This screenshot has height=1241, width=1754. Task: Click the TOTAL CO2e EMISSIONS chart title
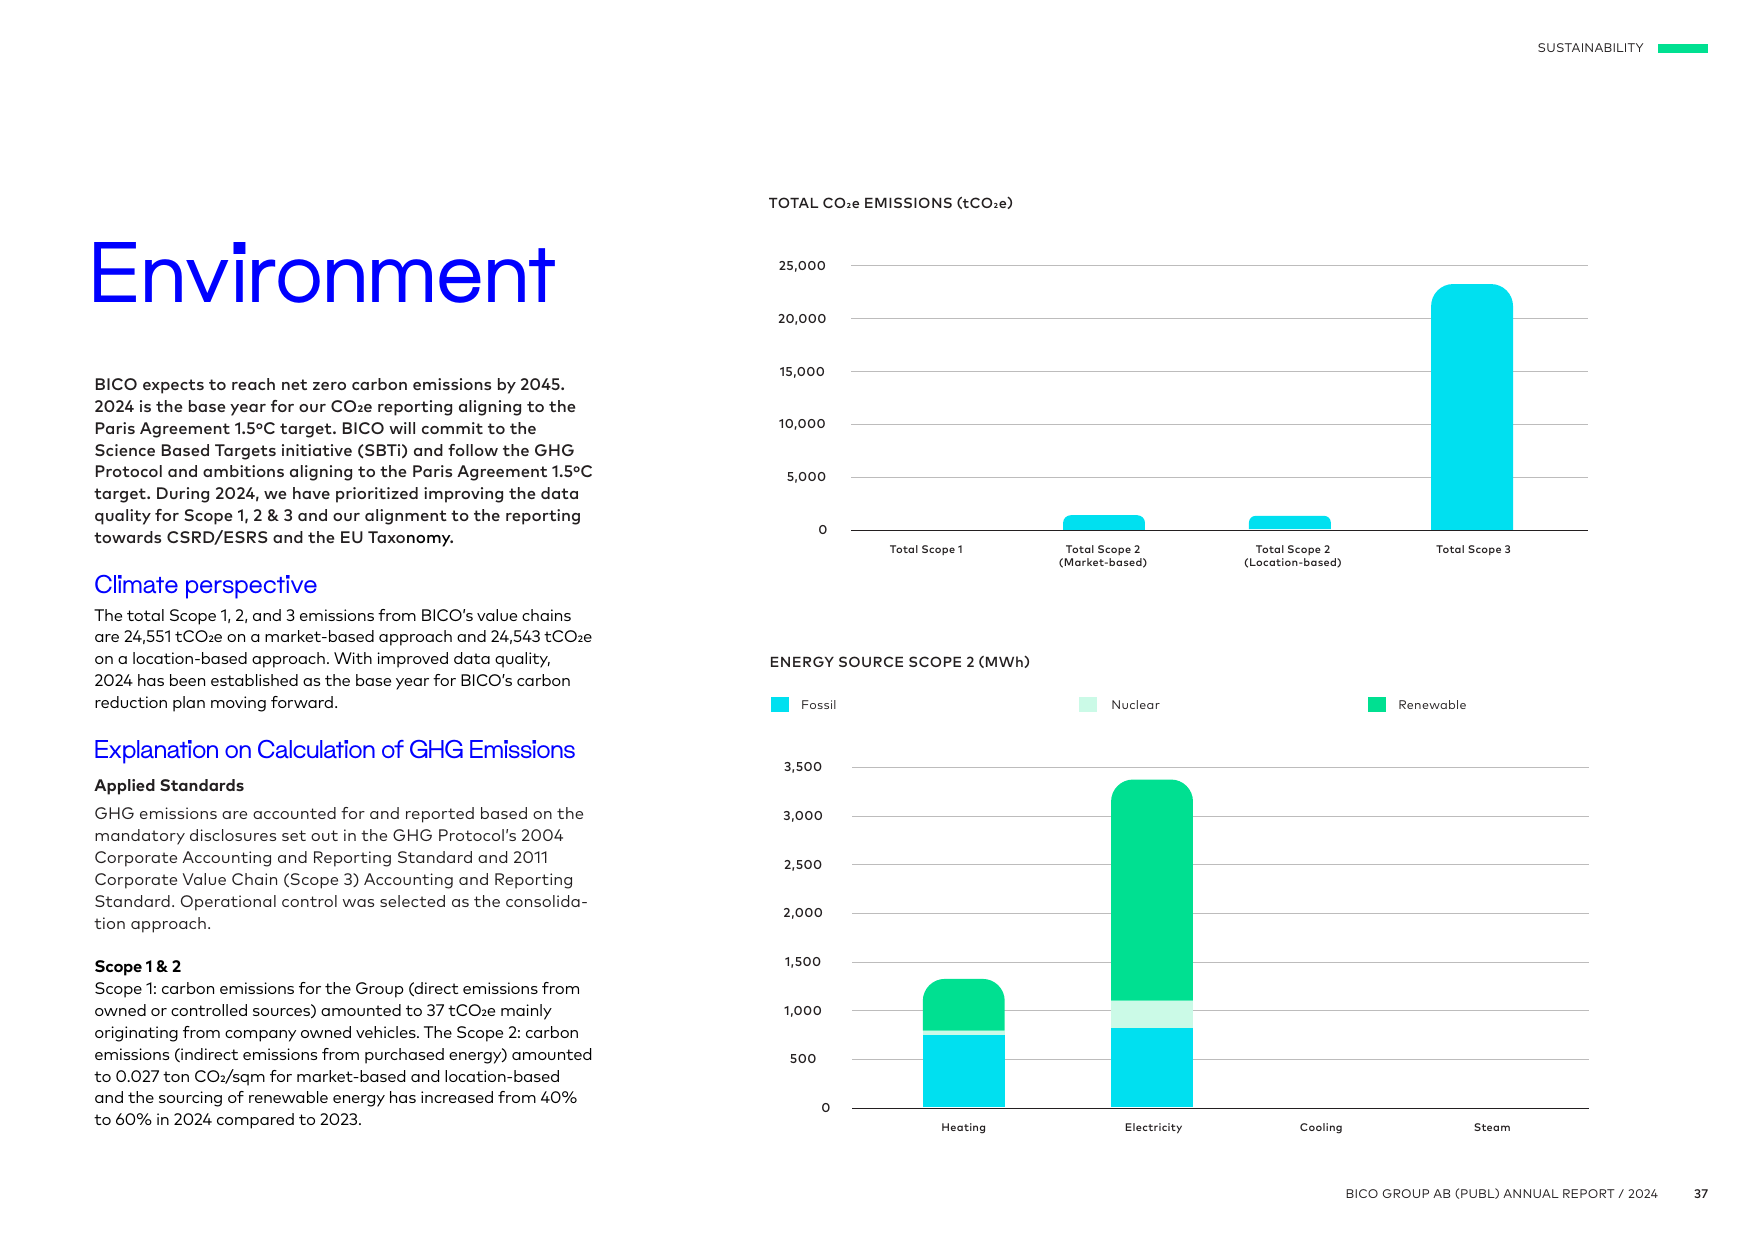tap(890, 203)
